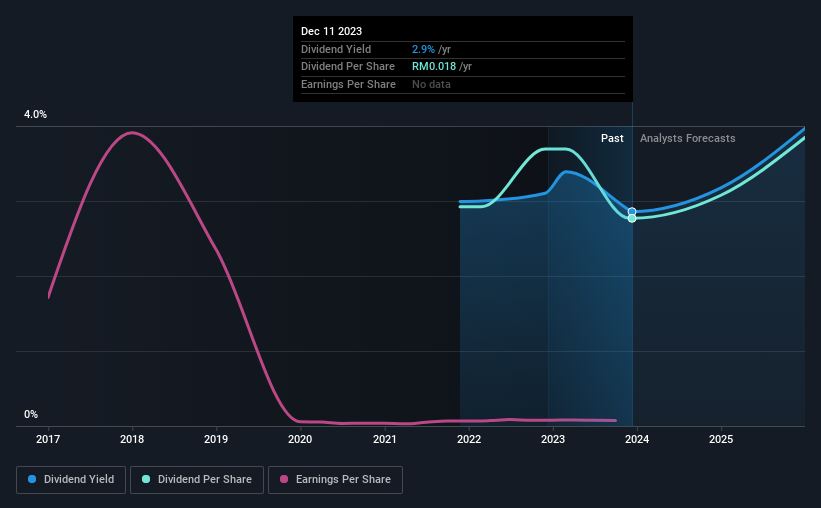This screenshot has height=508, width=821.
Task: Click the Analysts Forecasts region label
Action: [x=687, y=138]
